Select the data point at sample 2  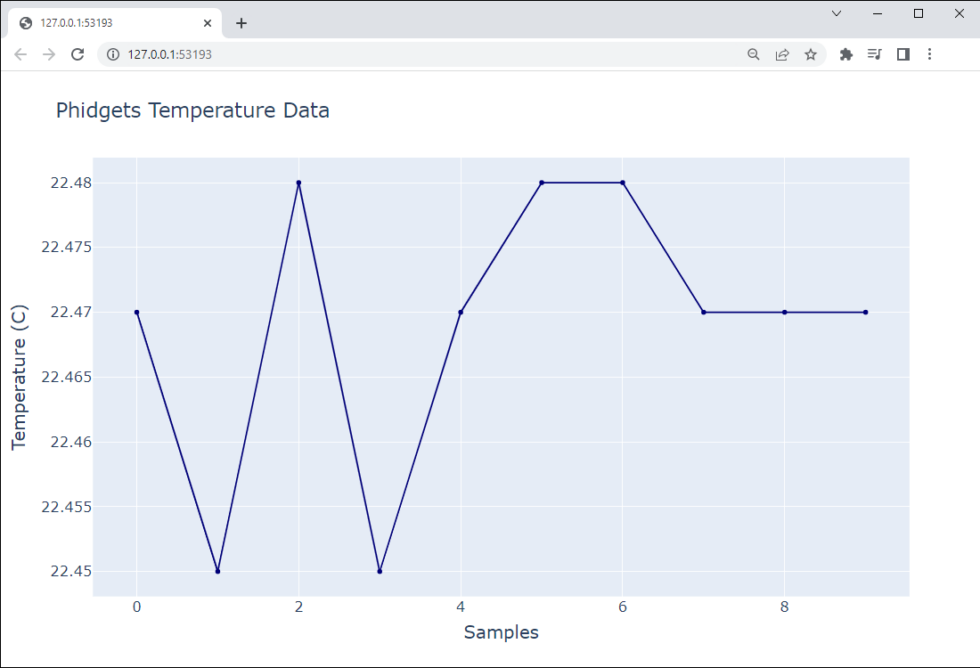pyautogui.click(x=298, y=183)
